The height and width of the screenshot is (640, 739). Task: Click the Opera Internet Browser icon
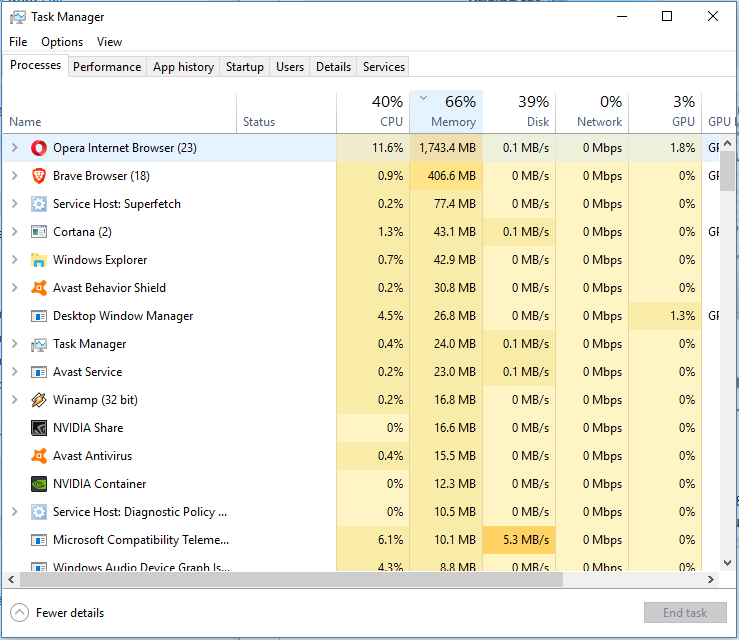(x=39, y=148)
